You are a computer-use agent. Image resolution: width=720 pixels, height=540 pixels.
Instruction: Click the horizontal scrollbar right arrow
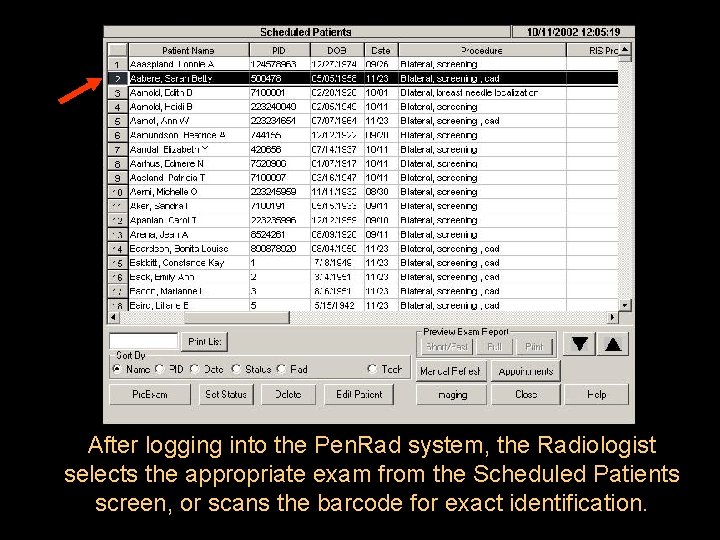coord(613,317)
